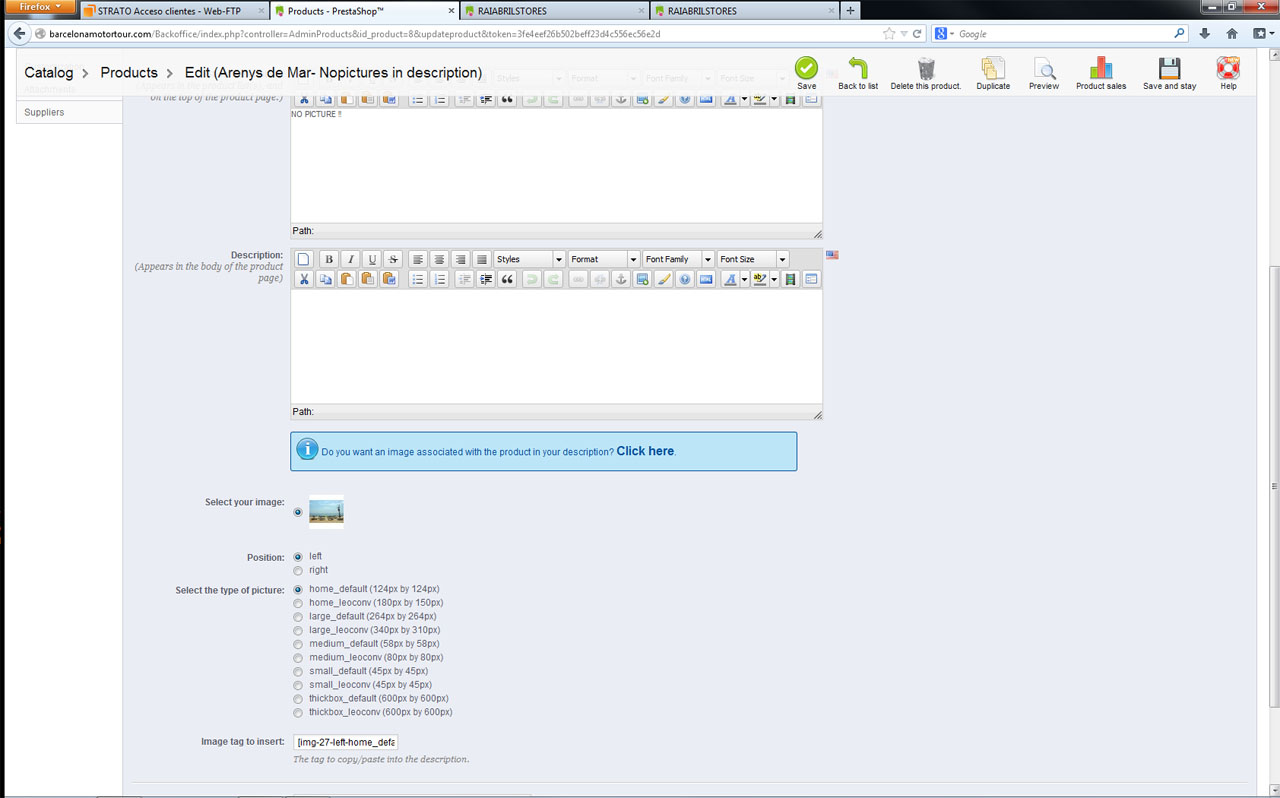Select the product image radio button

[298, 512]
